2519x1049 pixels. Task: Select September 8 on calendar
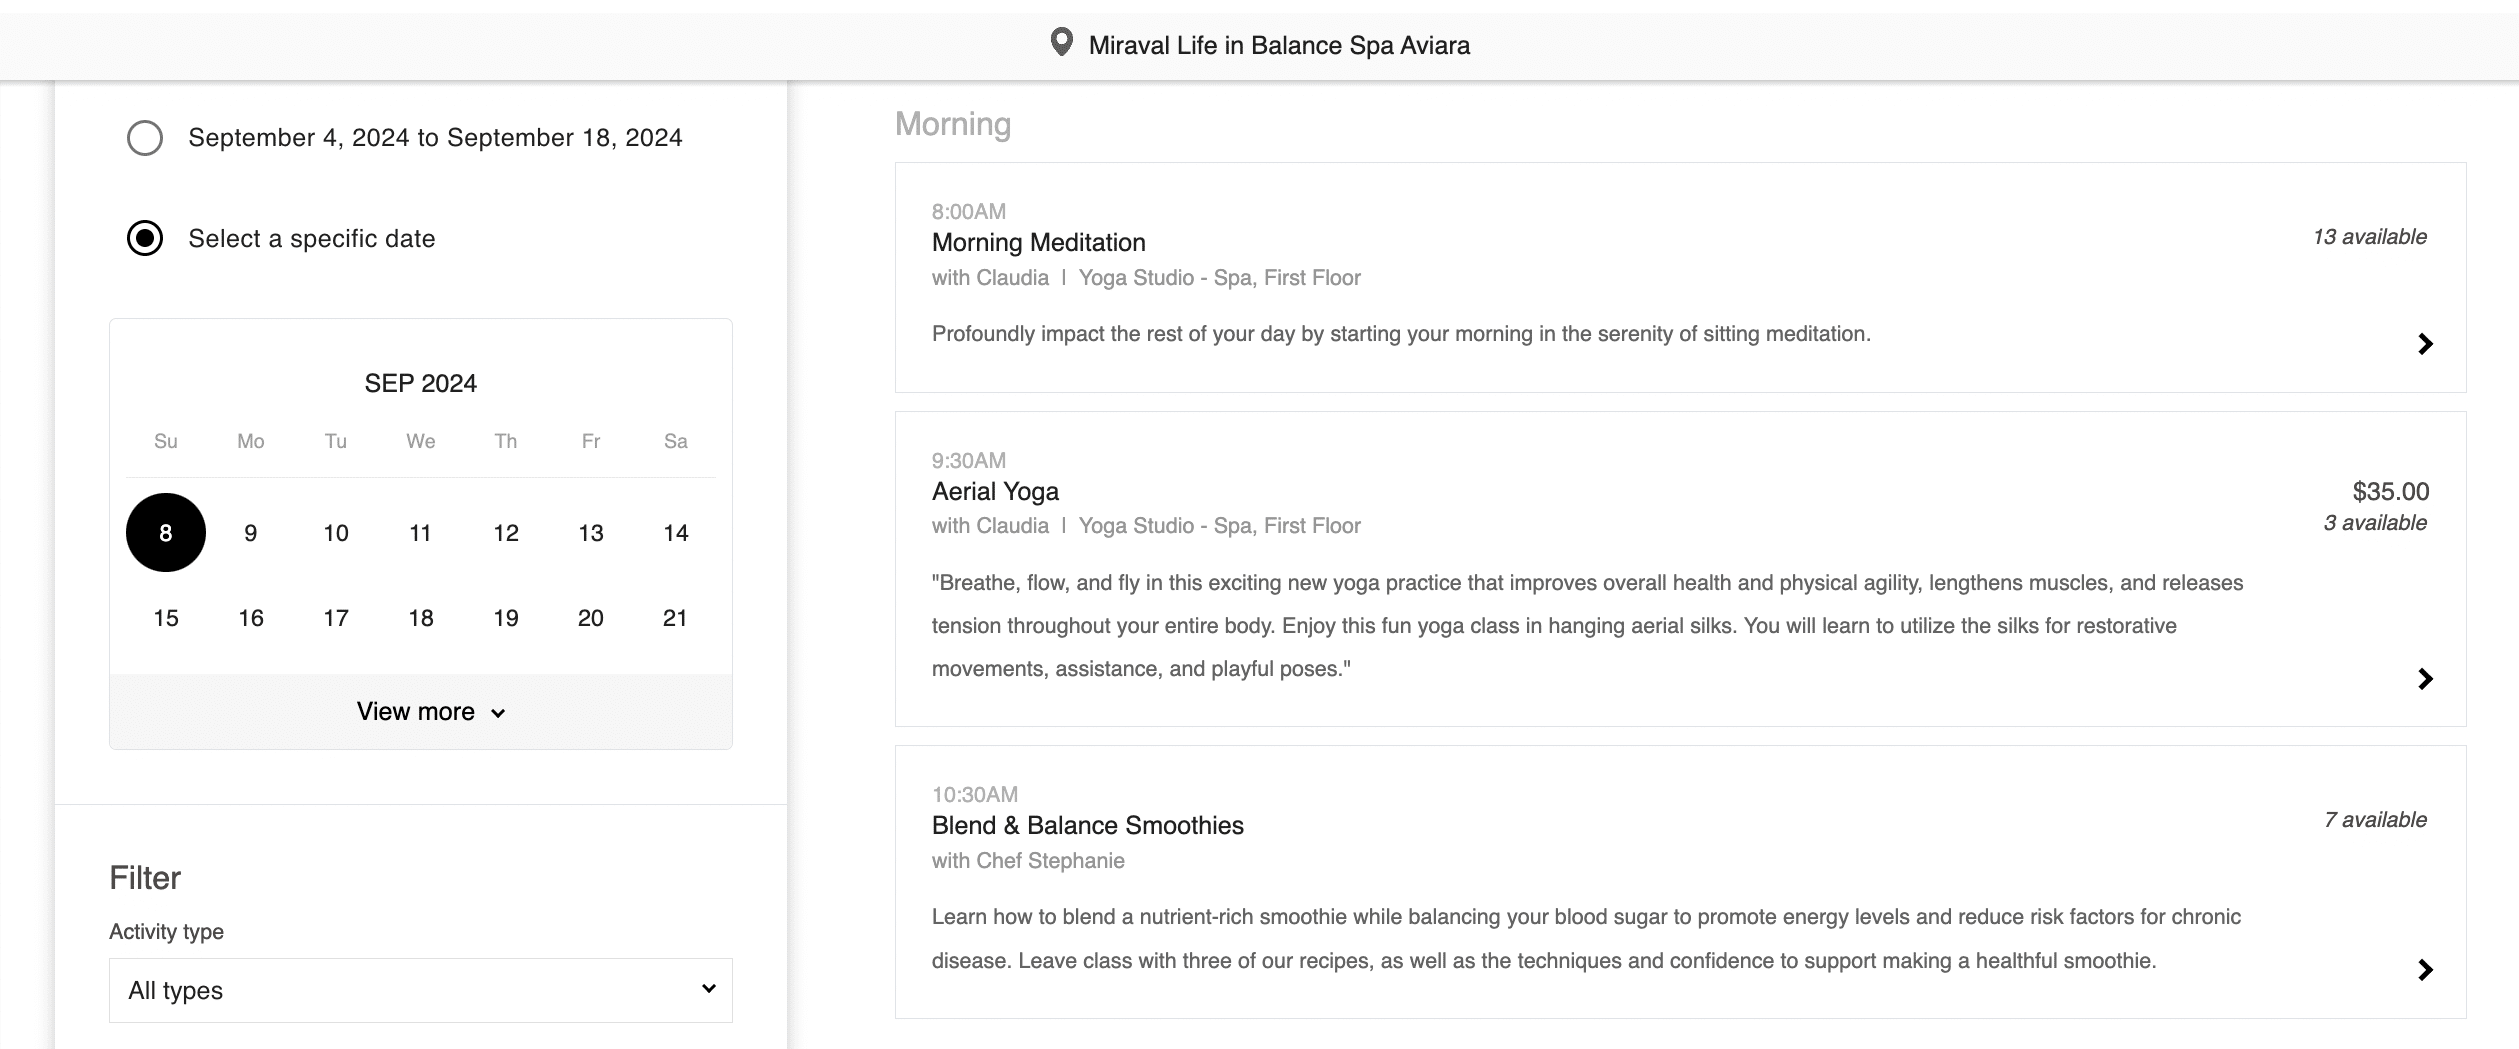tap(166, 533)
